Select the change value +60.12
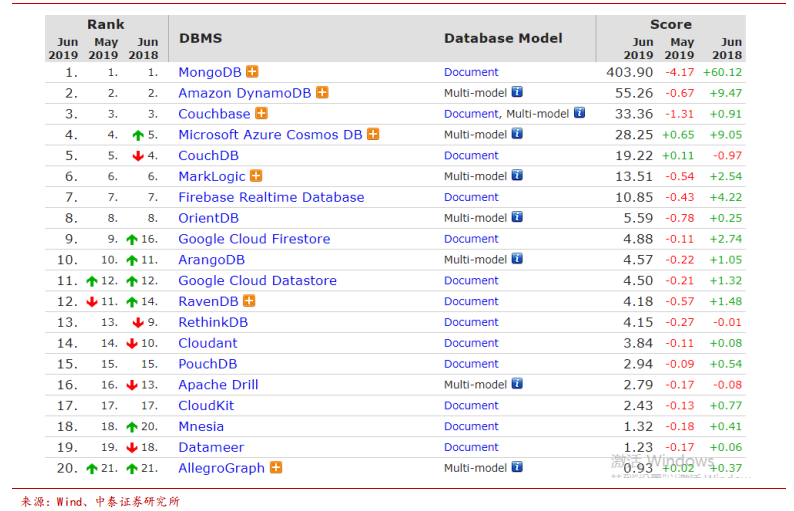 coord(722,72)
